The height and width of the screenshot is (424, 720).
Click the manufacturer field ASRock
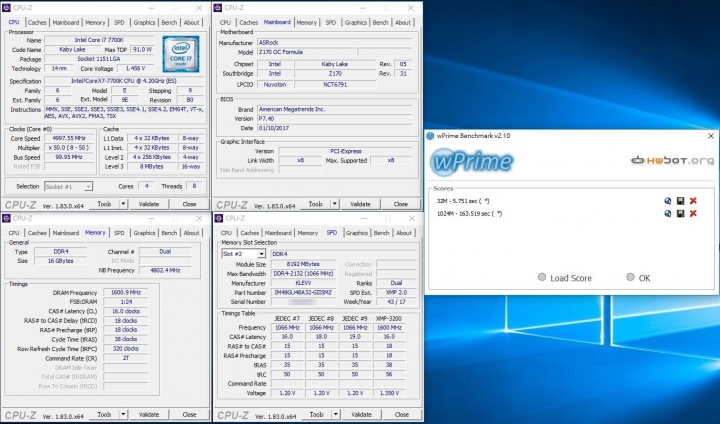point(334,43)
